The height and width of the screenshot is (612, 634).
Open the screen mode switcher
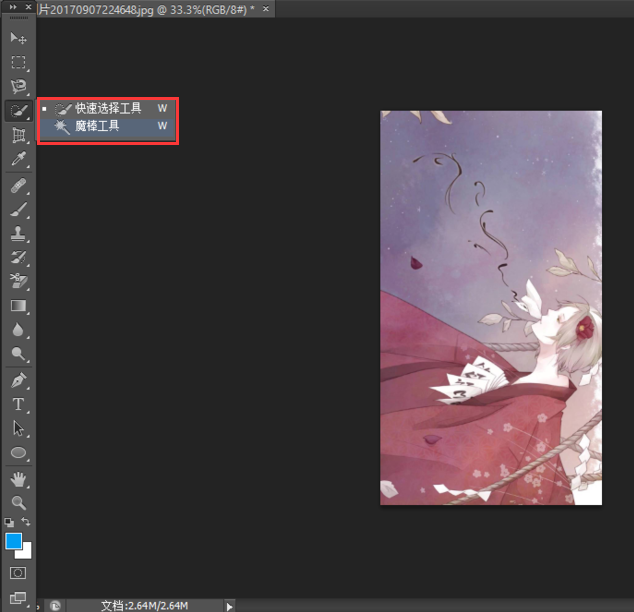coord(18,598)
